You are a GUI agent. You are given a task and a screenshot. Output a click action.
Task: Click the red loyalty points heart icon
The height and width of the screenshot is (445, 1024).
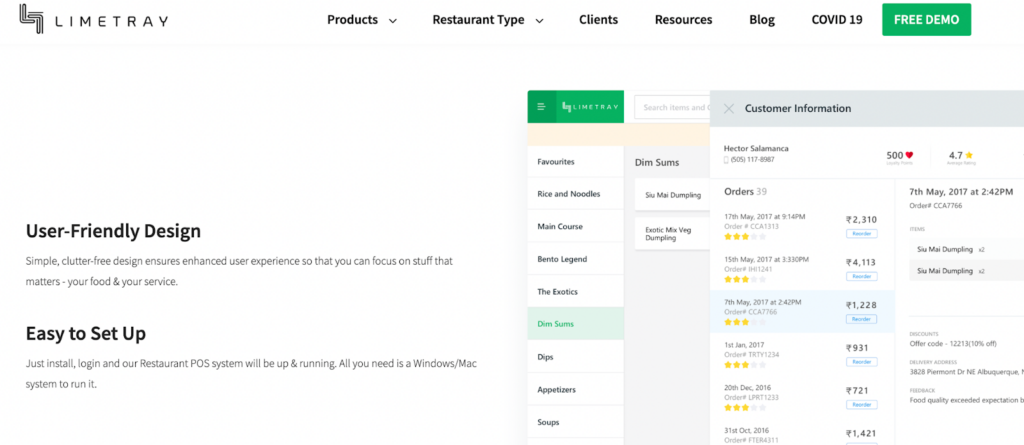[909, 156]
